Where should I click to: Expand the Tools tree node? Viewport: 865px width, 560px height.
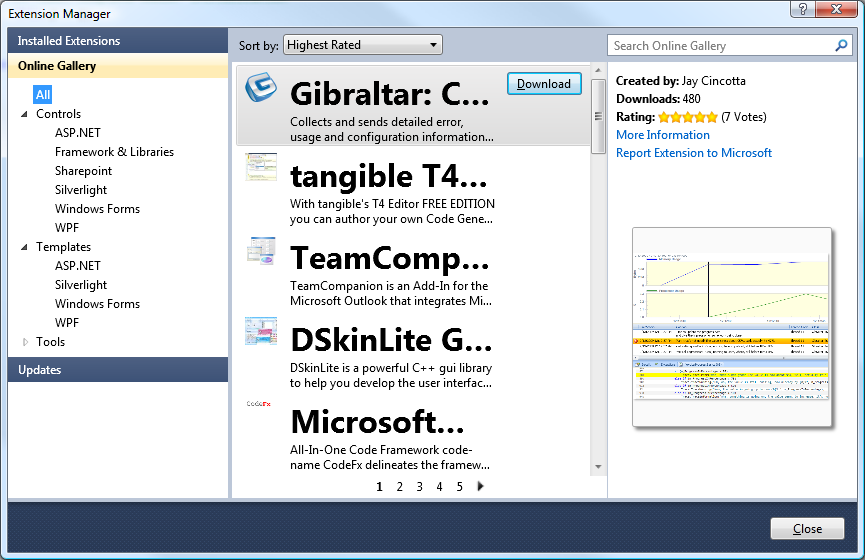25,342
